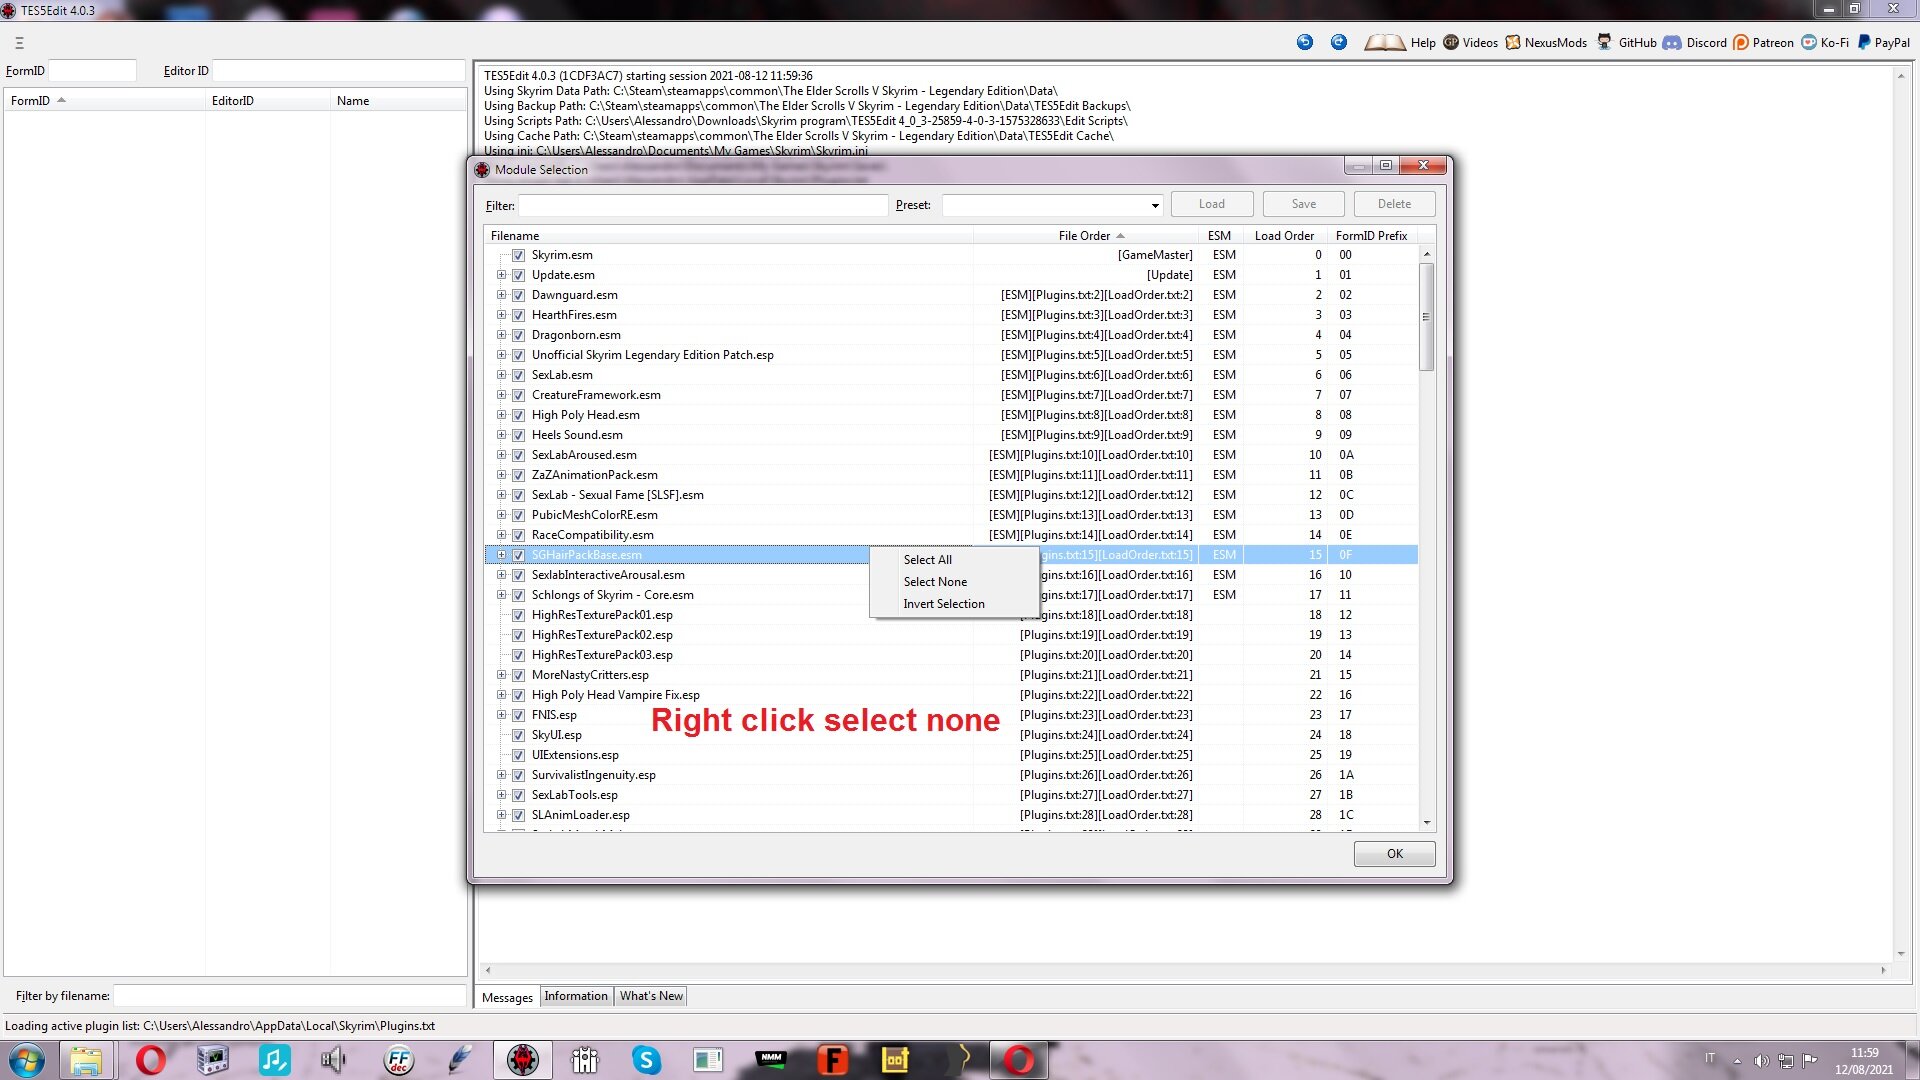The width and height of the screenshot is (1920, 1080).
Task: Open the Discord toolbar icon
Action: [x=1672, y=42]
